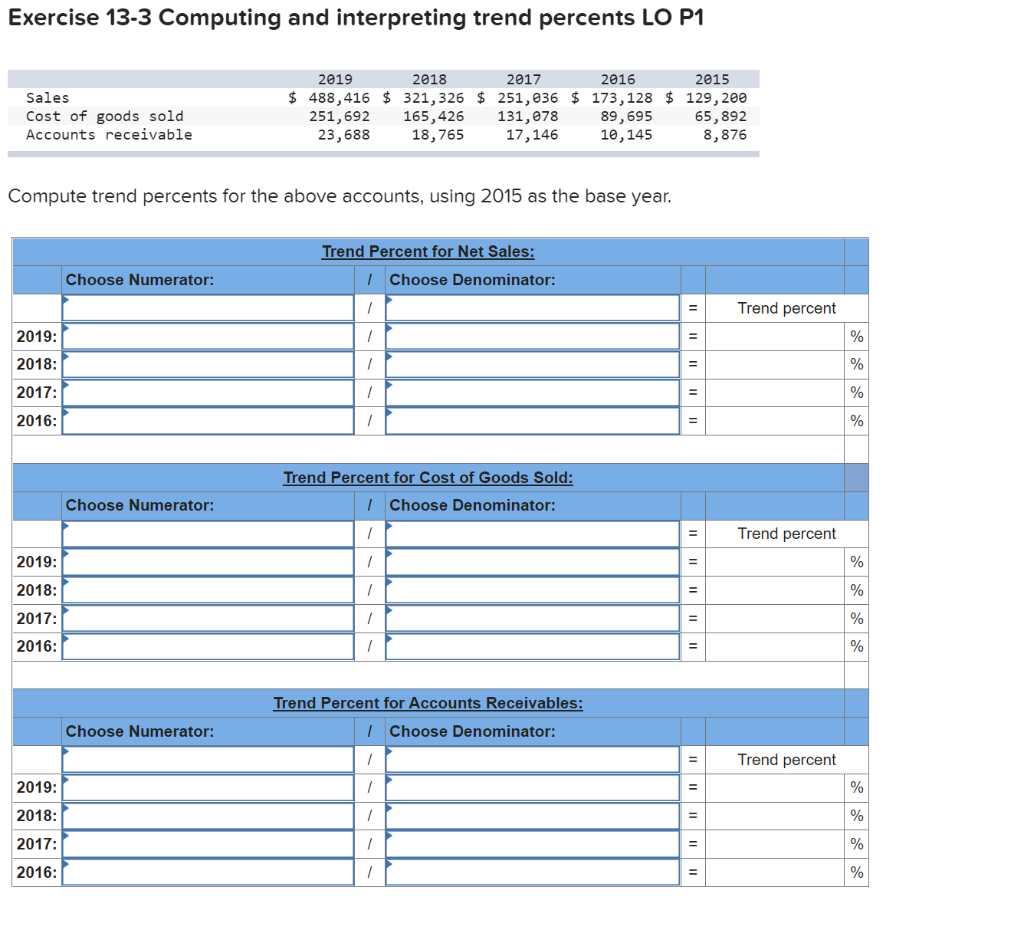Viewport: 1024px width, 943px height.
Task: Click the Trend Percent for Accounts Receivables heading
Action: pos(428,703)
